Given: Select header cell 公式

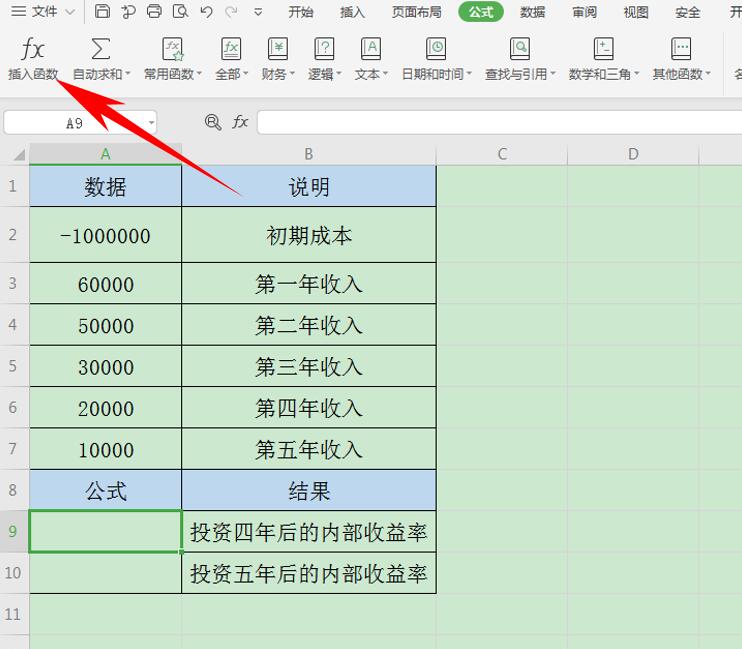Looking at the screenshot, I should click(x=105, y=490).
